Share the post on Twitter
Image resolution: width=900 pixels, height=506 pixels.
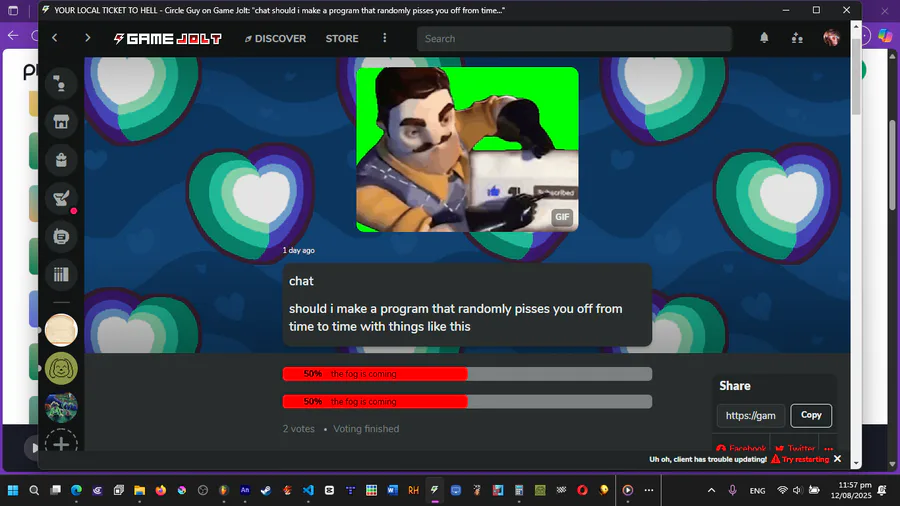point(795,447)
